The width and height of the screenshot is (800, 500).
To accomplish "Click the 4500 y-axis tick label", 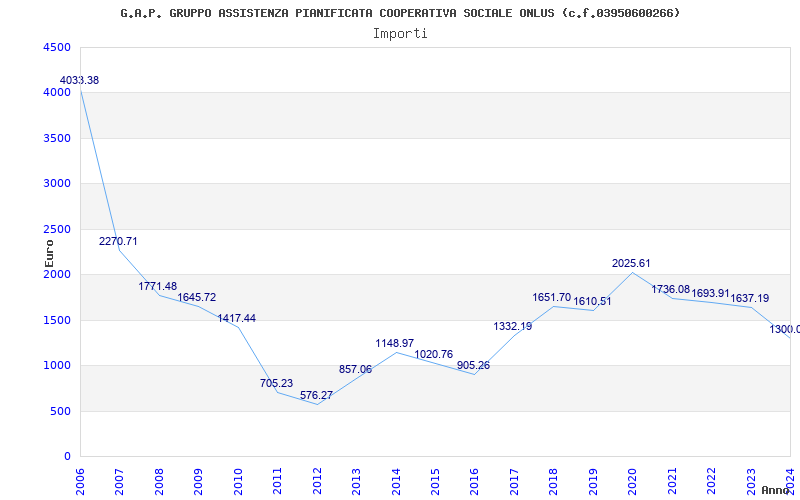I will tap(58, 47).
